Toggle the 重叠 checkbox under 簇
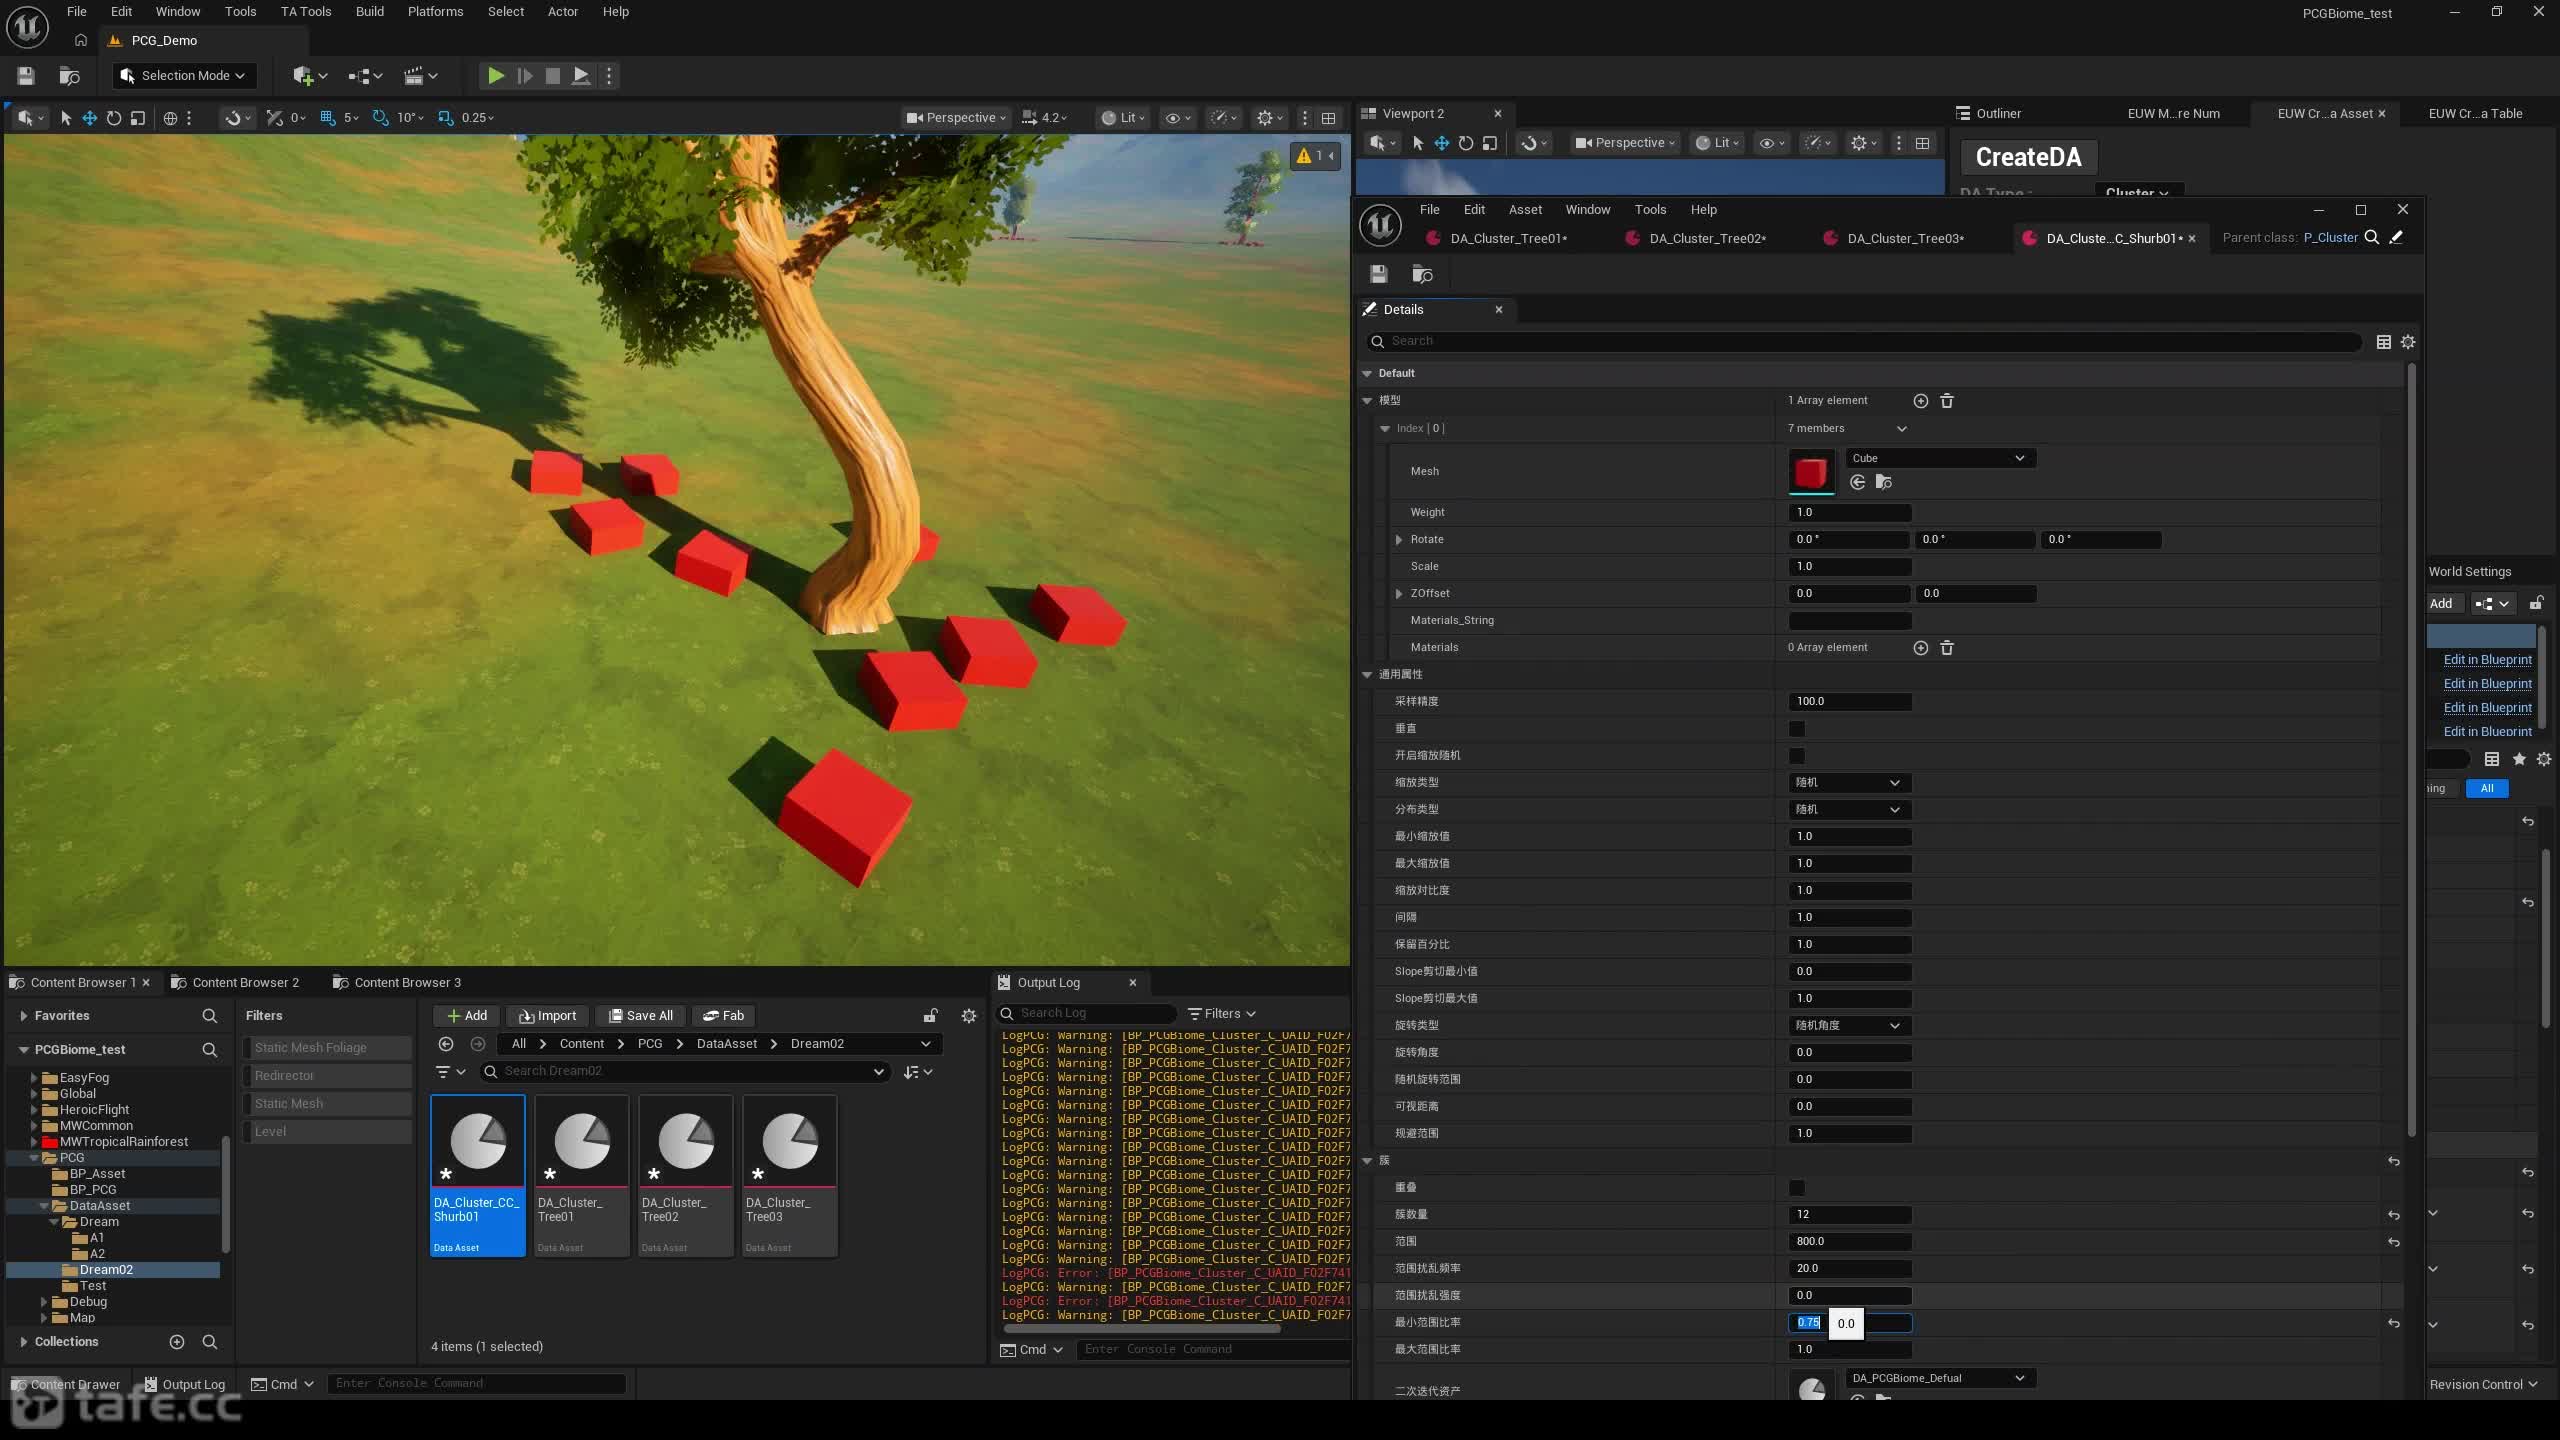2560x1440 pixels. tap(1797, 1188)
